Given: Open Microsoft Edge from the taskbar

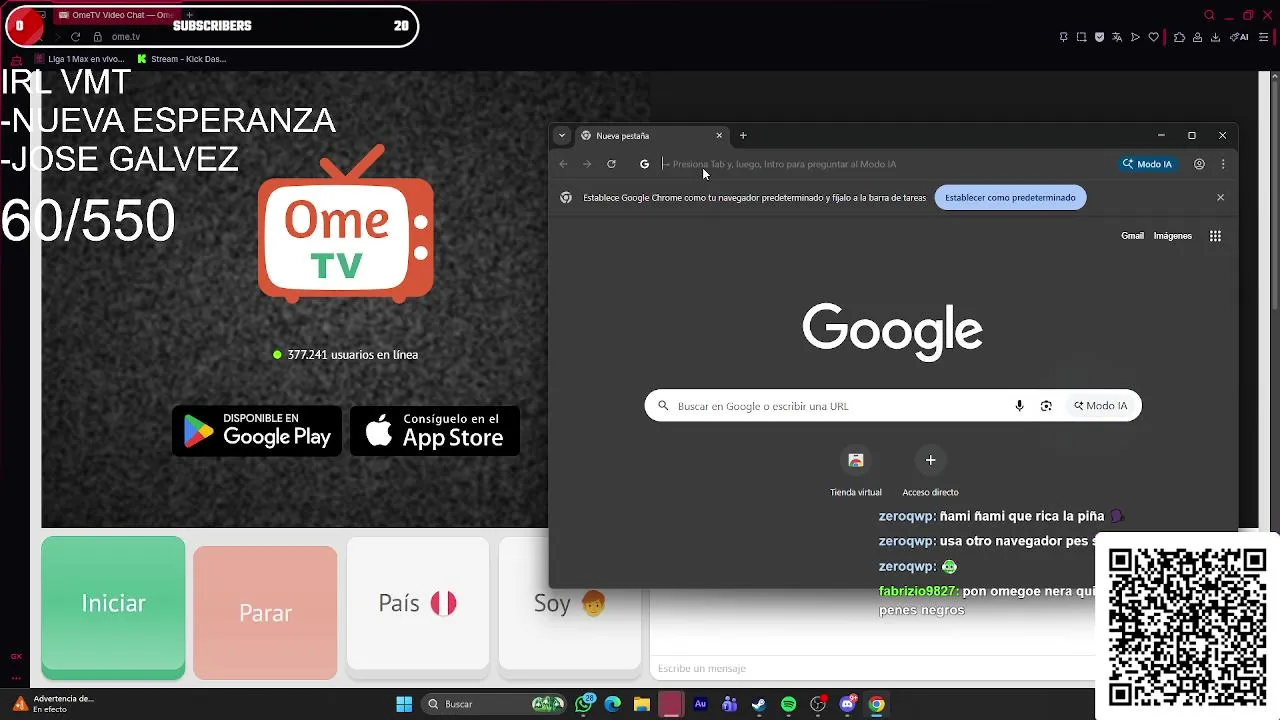Looking at the screenshot, I should pyautogui.click(x=613, y=704).
